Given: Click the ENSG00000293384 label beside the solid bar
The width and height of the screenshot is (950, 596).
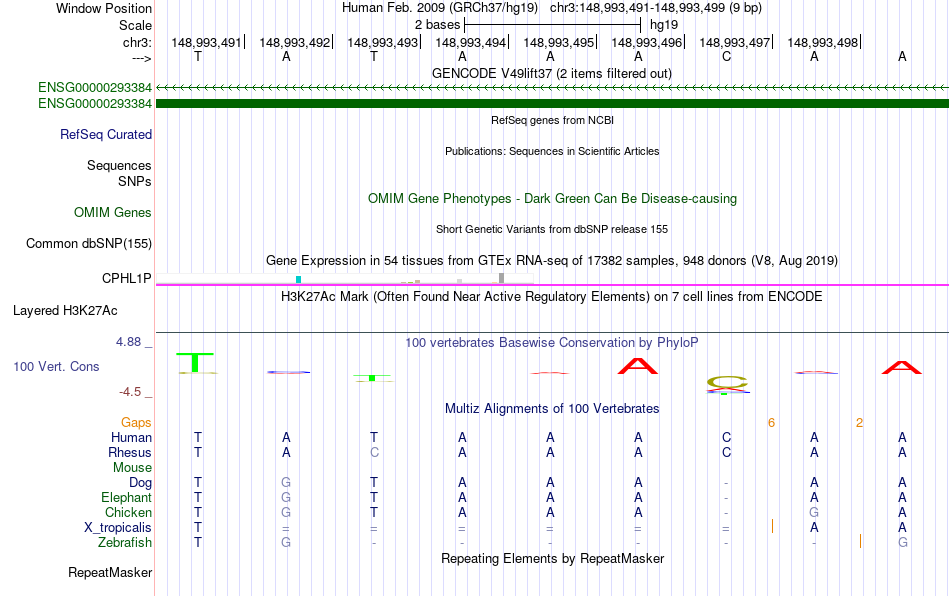Looking at the screenshot, I should 95,104.
